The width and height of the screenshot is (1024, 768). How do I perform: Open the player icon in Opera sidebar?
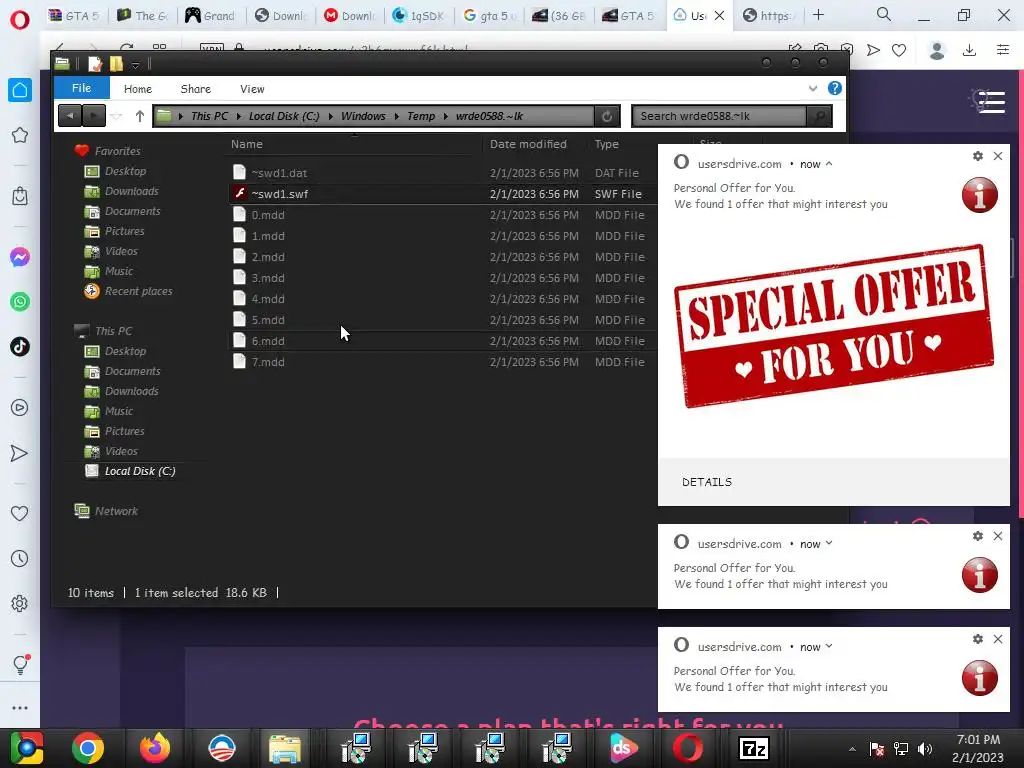click(x=20, y=408)
